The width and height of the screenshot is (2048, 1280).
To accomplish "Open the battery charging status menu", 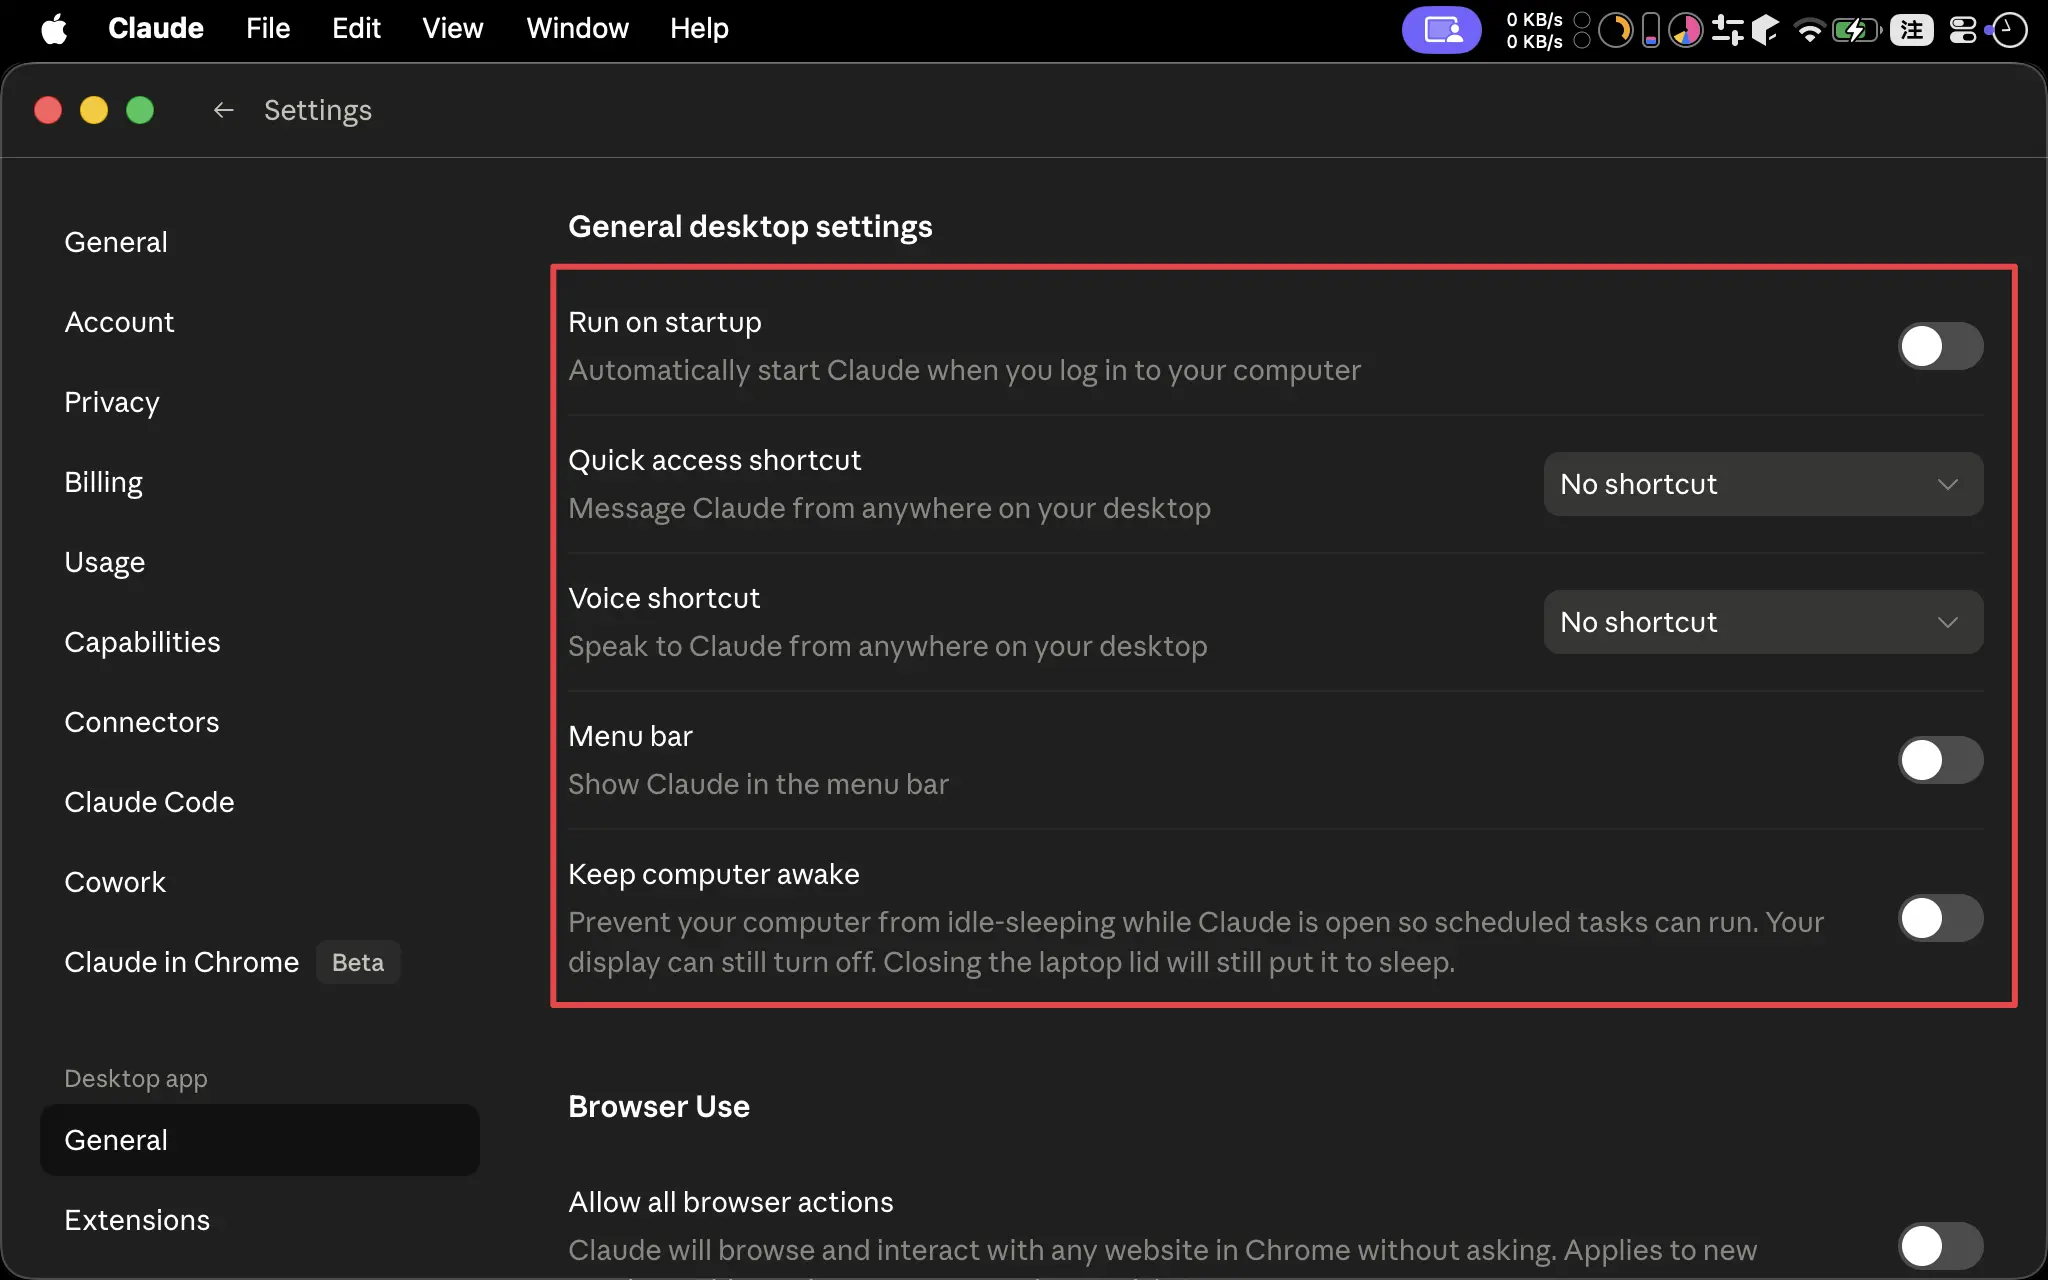I will (1857, 30).
